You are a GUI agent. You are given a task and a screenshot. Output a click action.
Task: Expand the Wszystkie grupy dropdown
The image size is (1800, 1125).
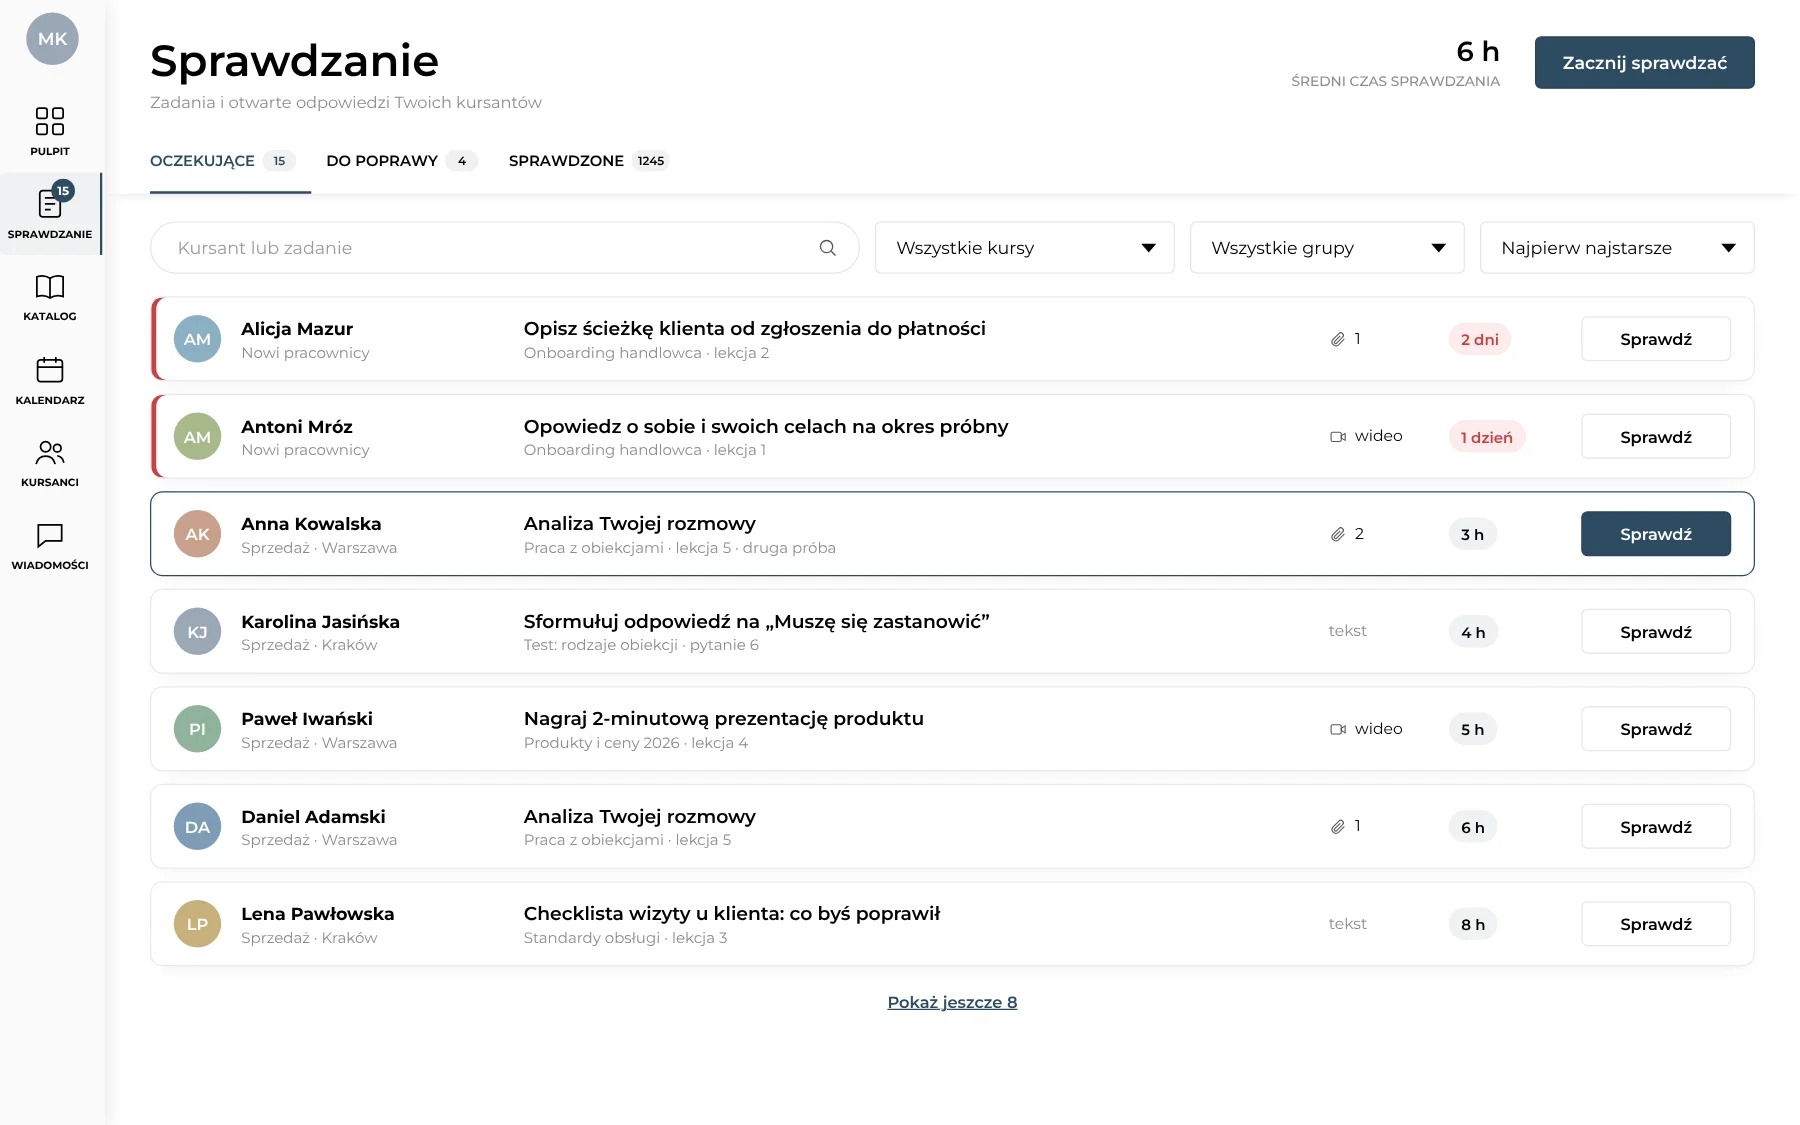click(x=1327, y=248)
